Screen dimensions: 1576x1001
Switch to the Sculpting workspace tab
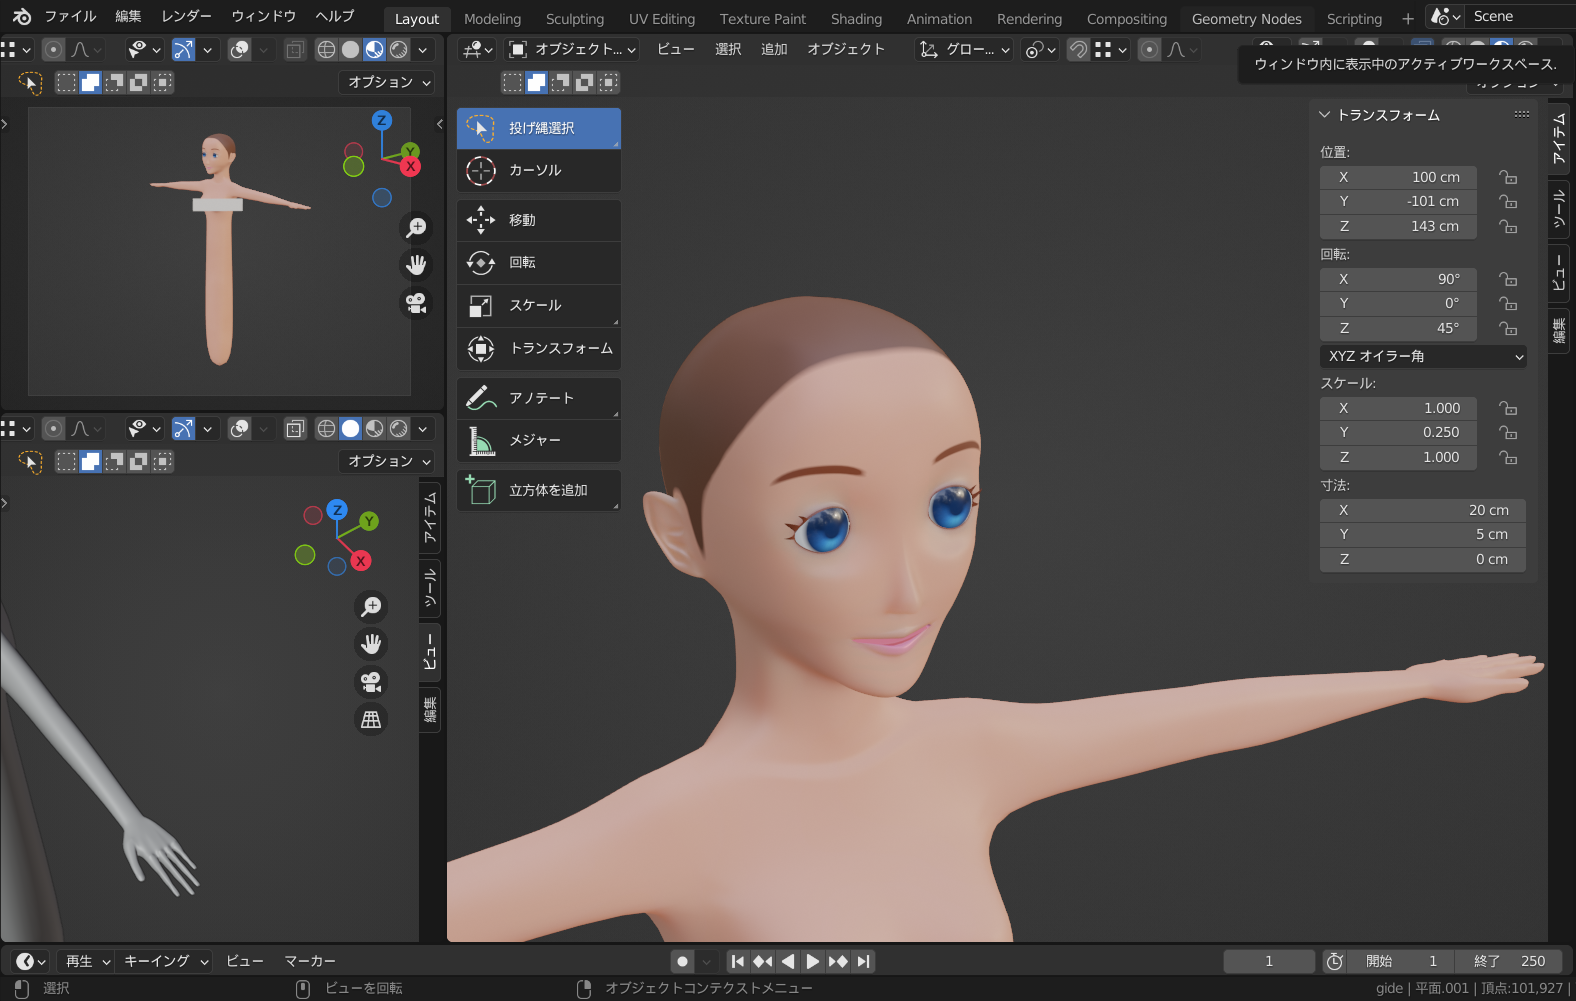574,19
